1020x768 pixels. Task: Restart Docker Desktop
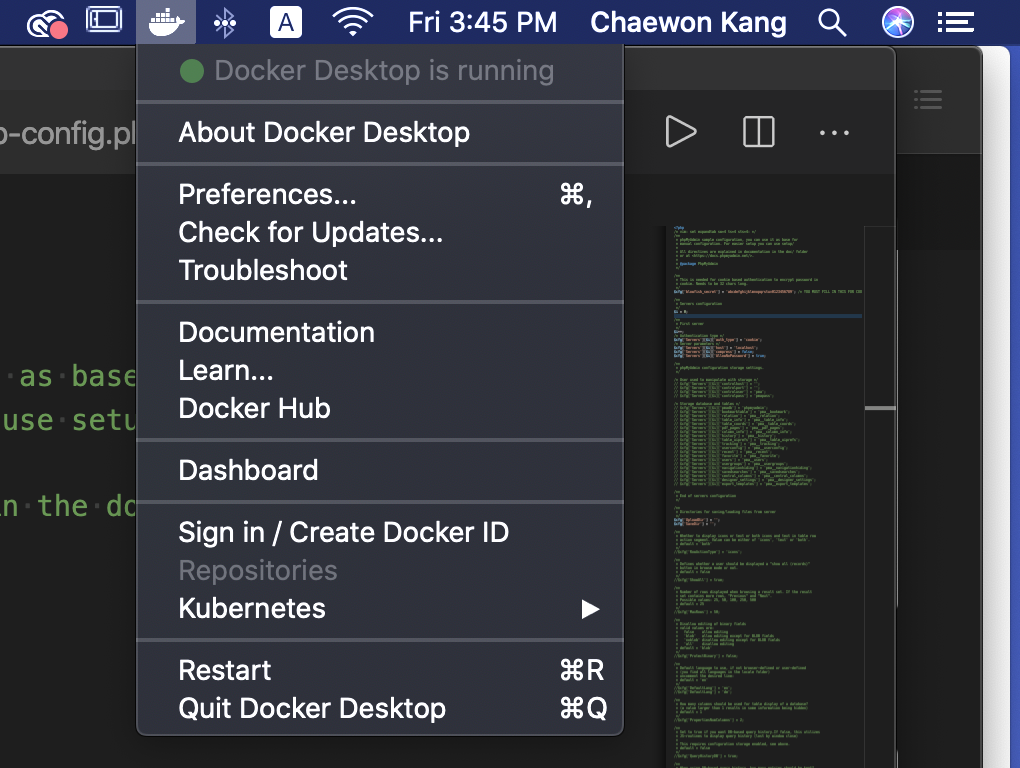coord(381,670)
